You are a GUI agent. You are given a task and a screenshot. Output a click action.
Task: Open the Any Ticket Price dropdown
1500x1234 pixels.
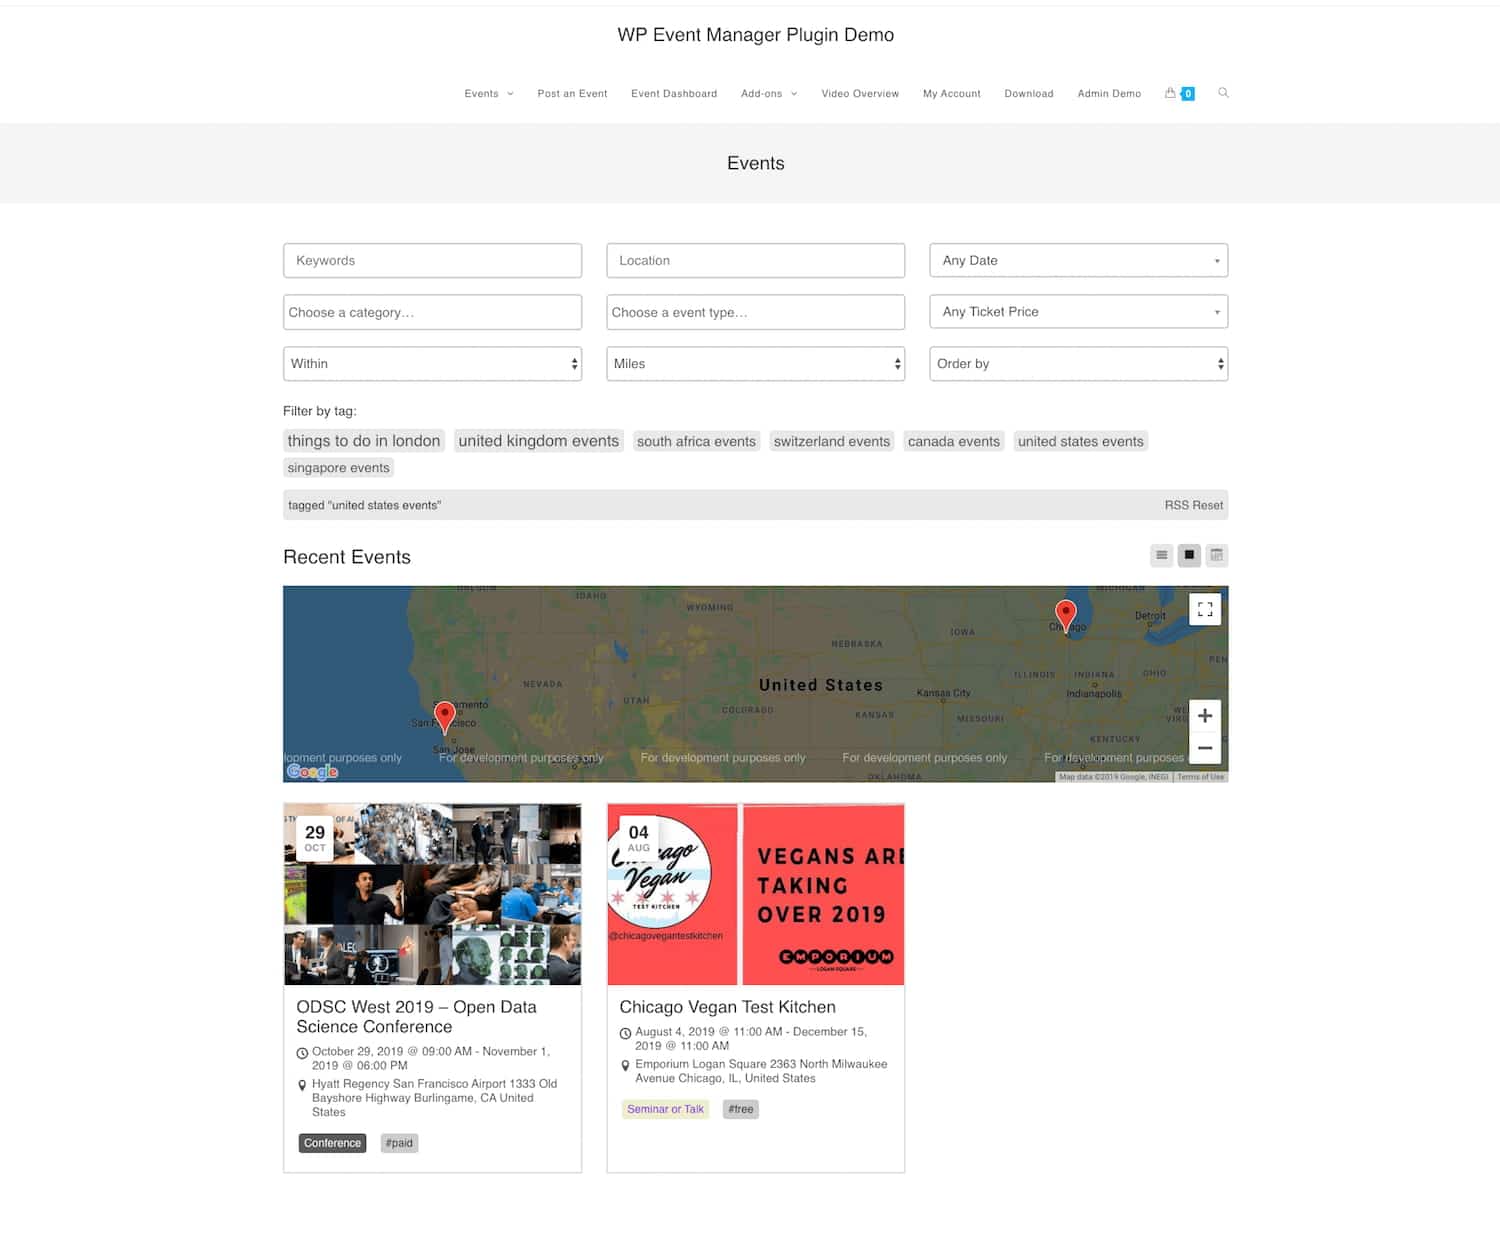tap(1078, 311)
